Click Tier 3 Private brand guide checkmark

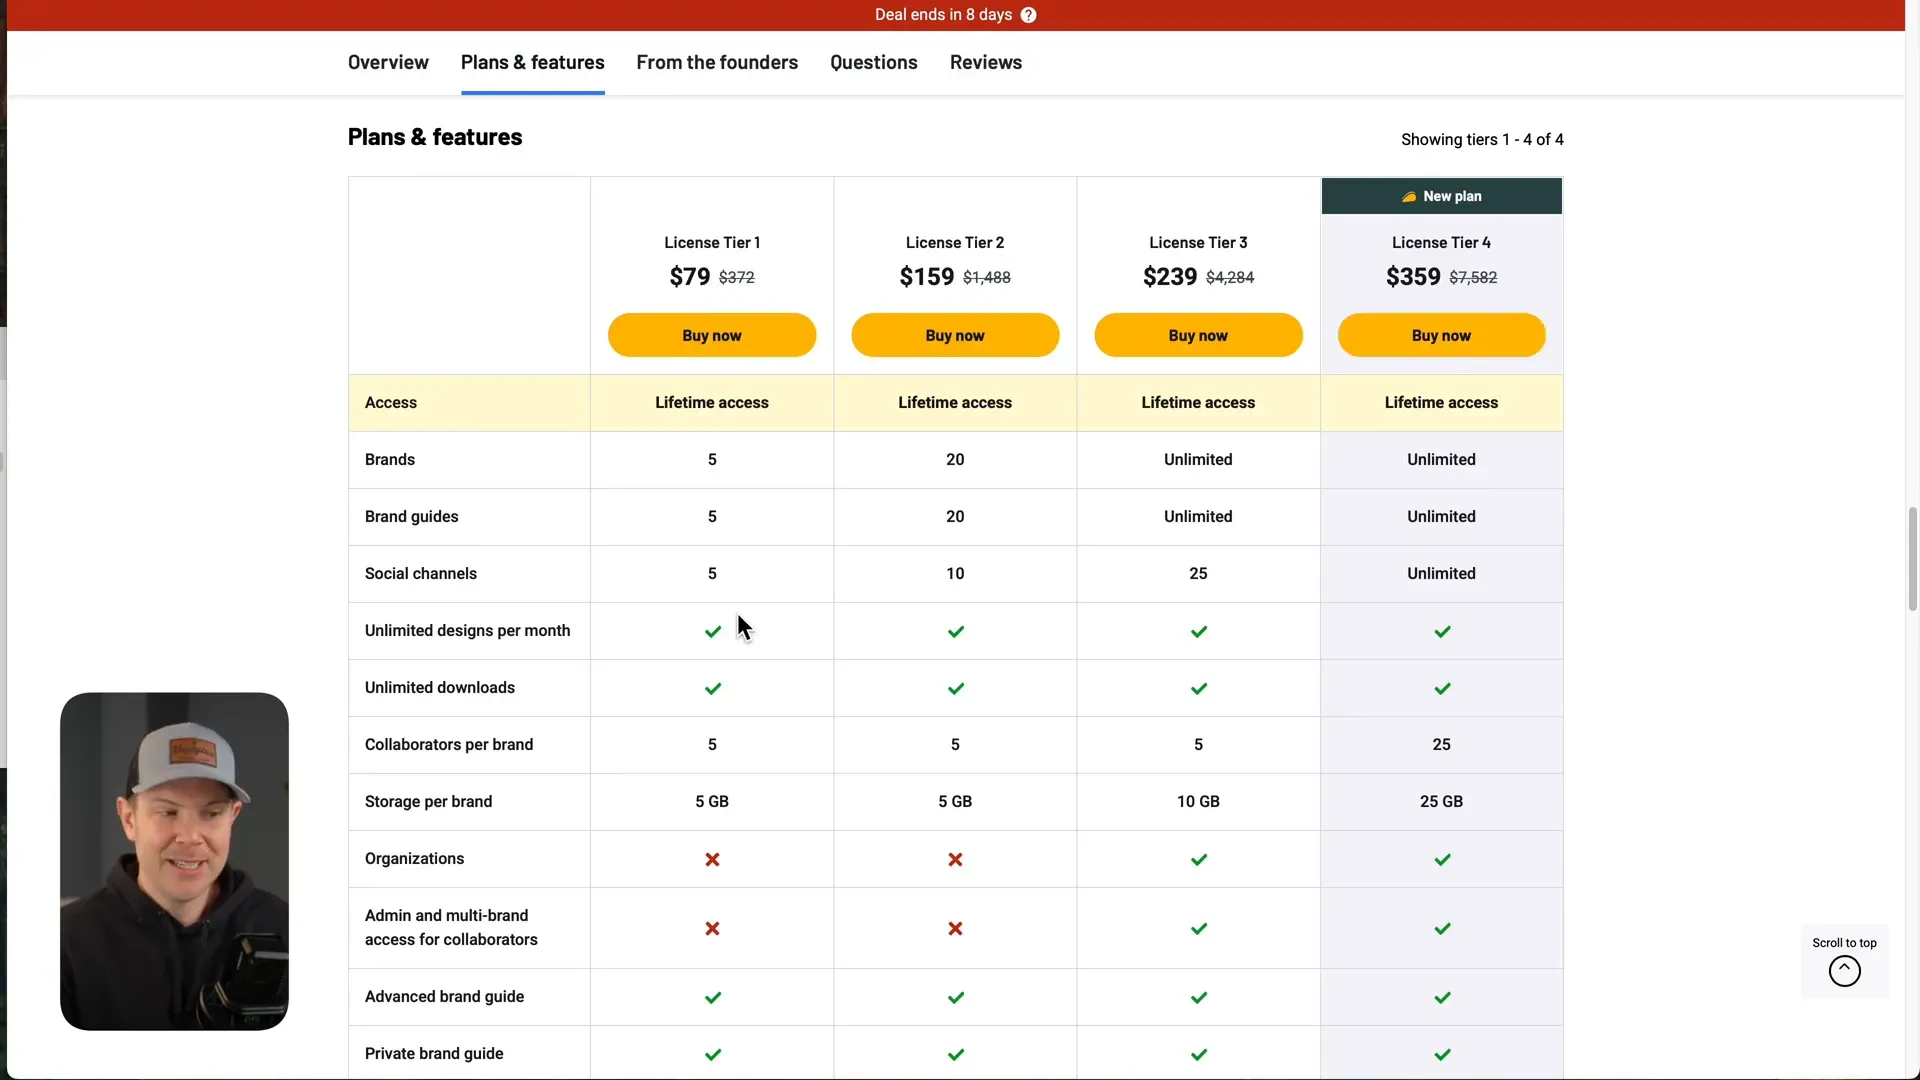pyautogui.click(x=1198, y=1055)
